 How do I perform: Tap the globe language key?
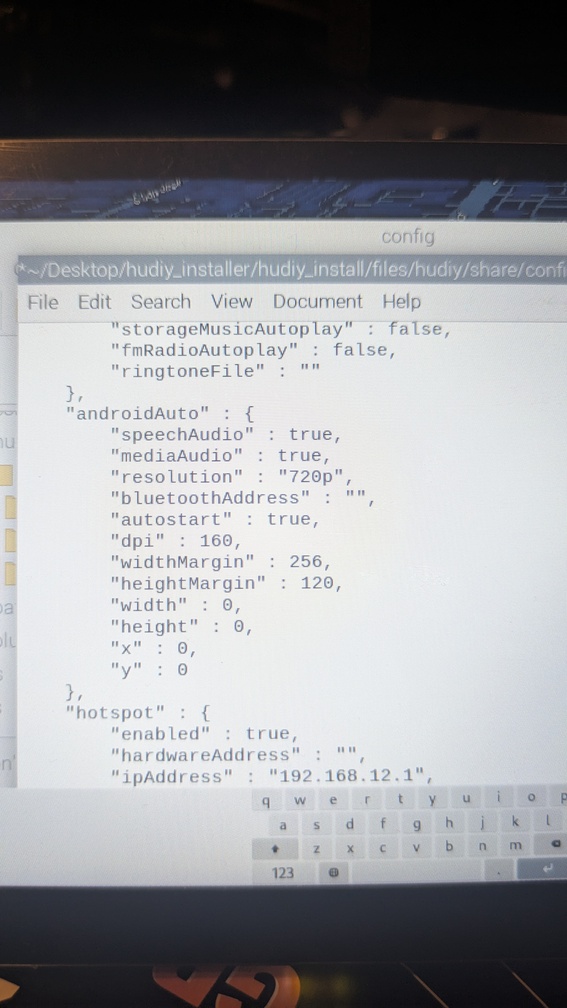pyautogui.click(x=334, y=872)
